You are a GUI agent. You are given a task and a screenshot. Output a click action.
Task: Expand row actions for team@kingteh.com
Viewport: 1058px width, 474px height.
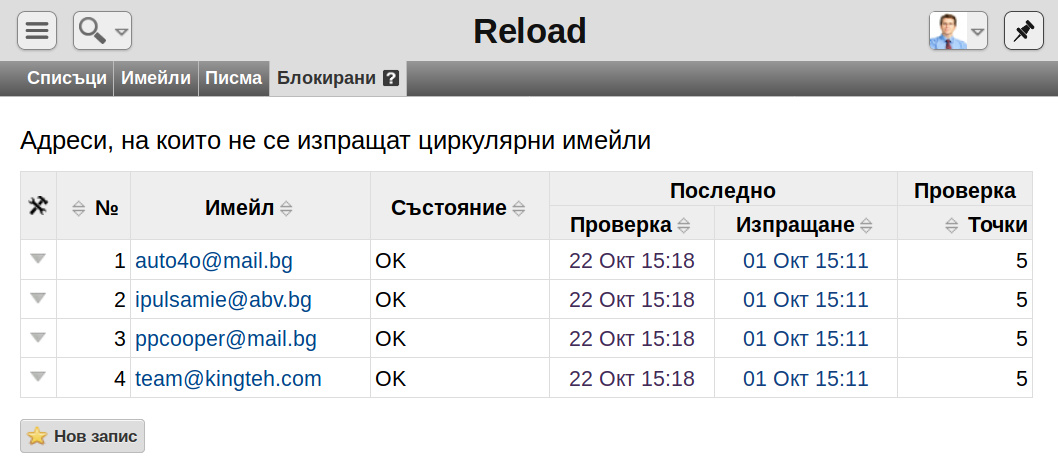(38, 377)
